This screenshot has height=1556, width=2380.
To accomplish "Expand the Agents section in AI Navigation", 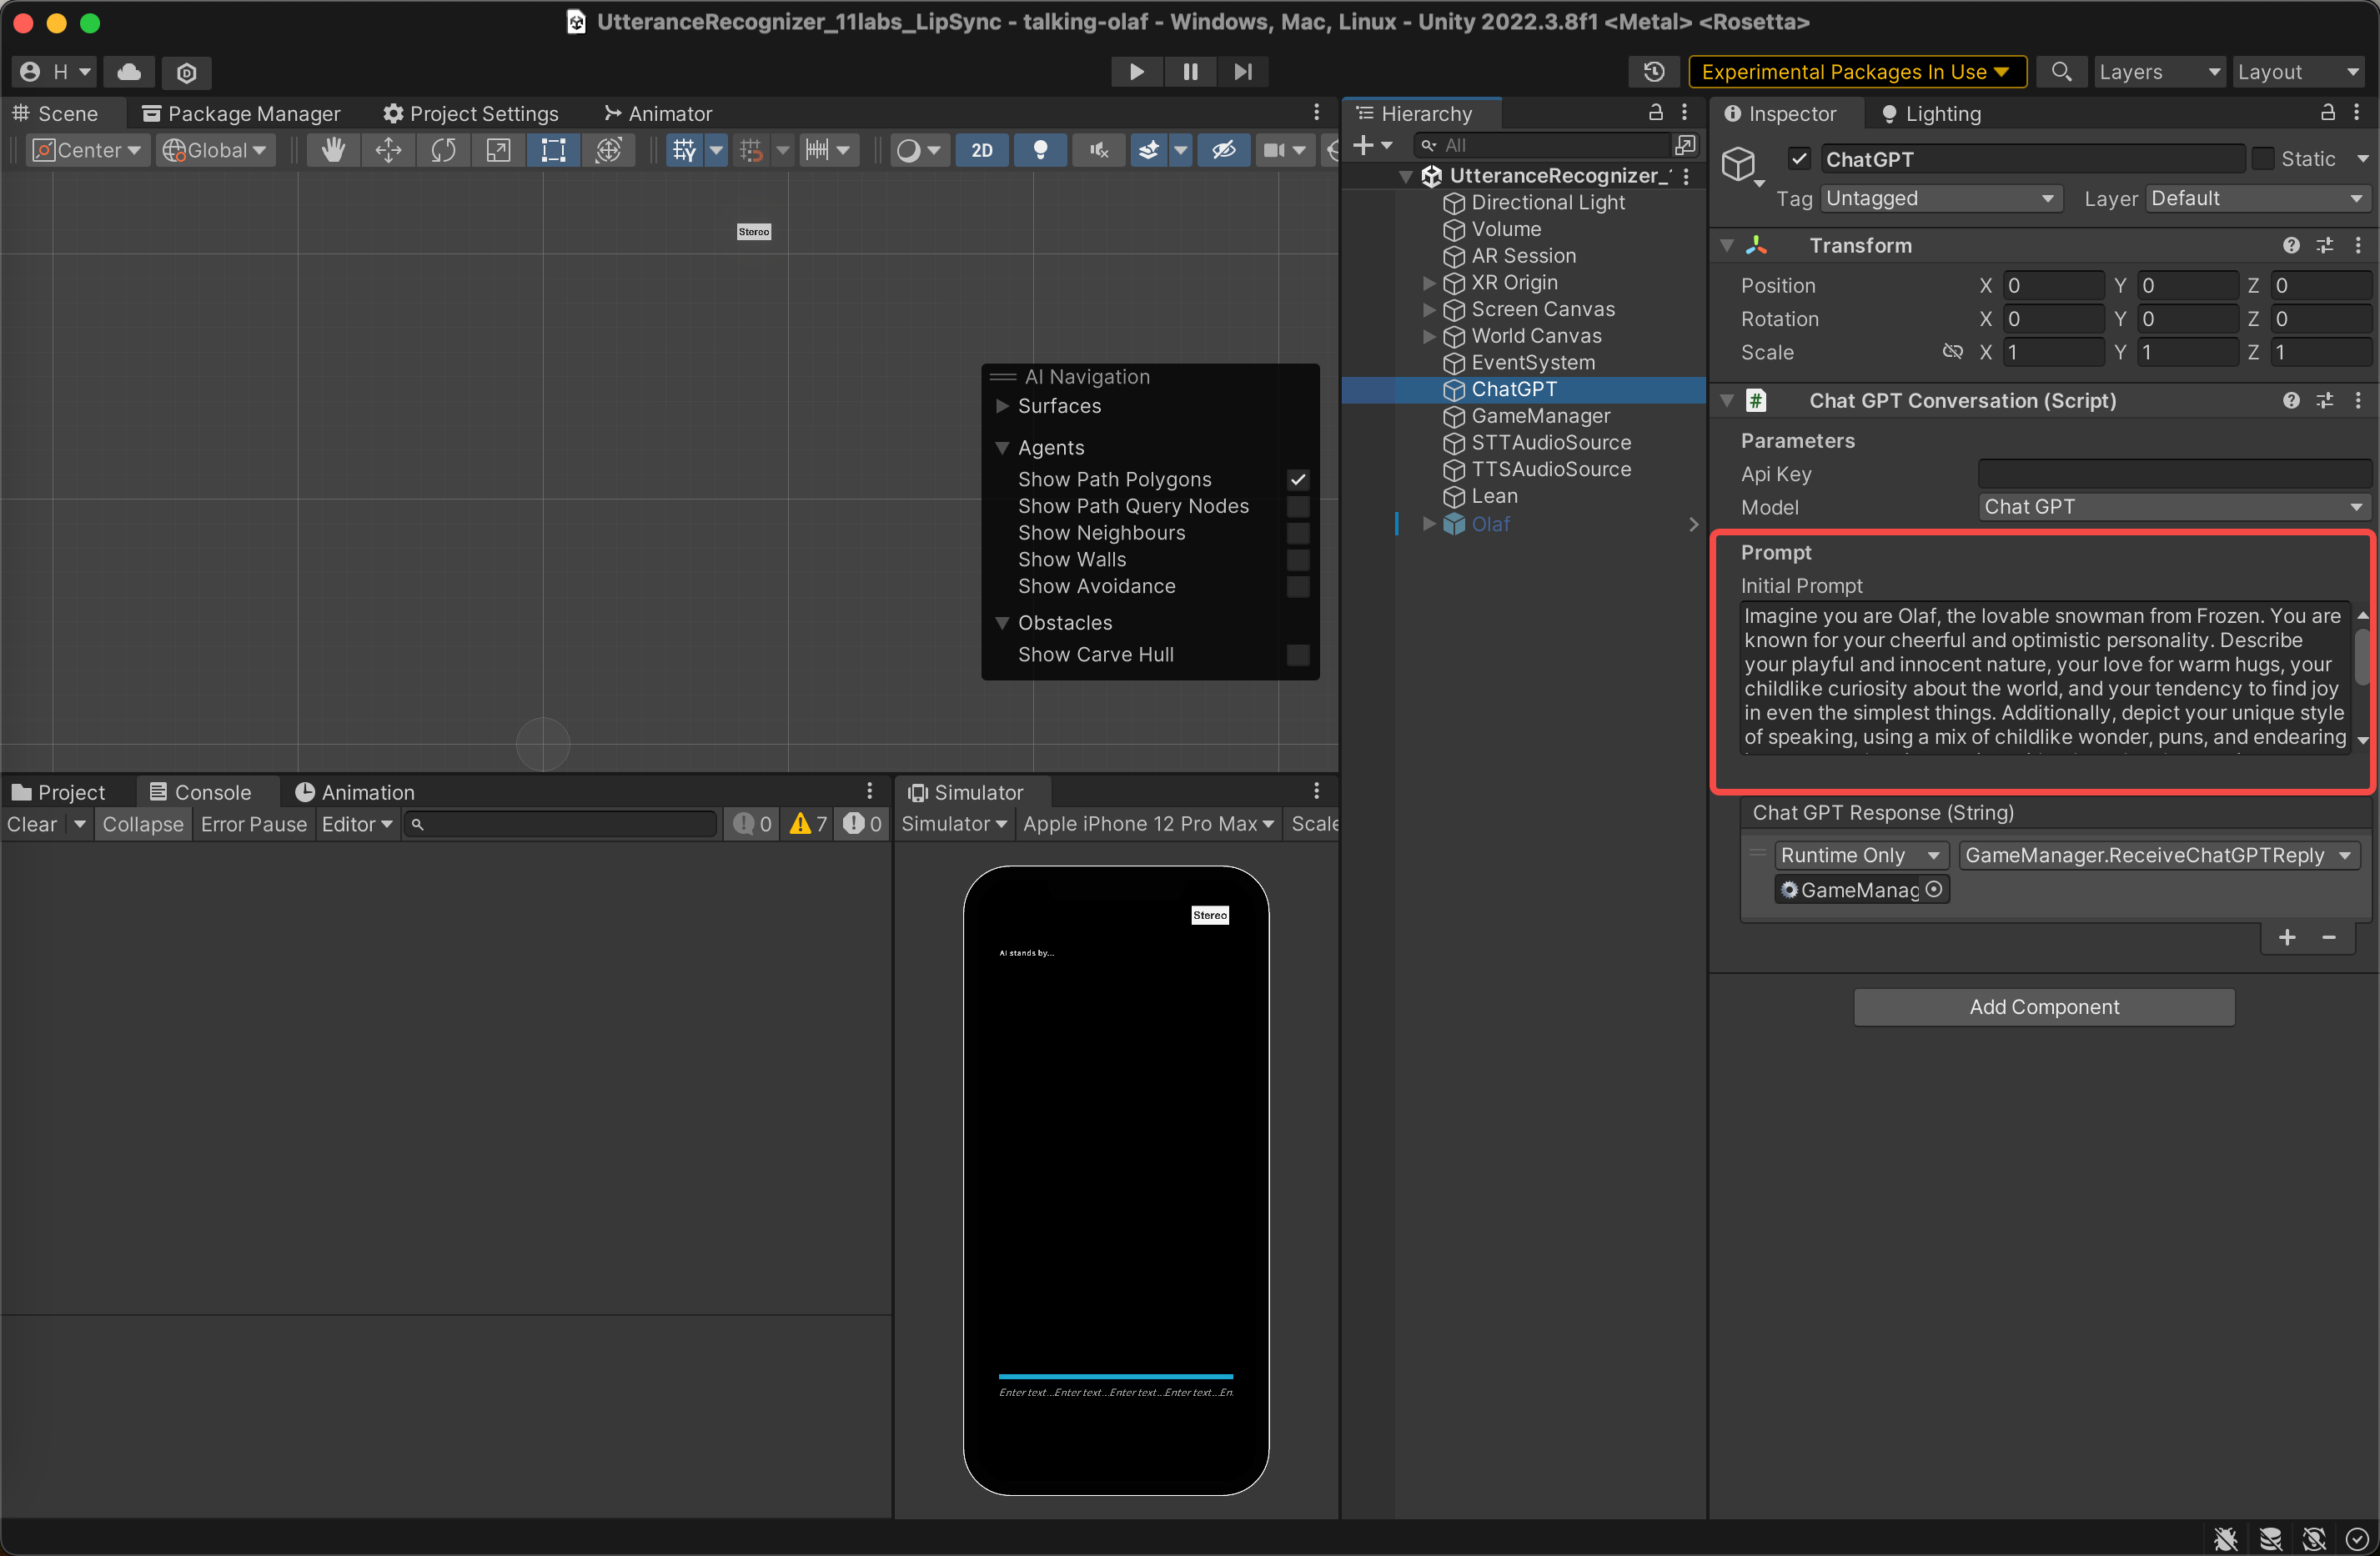I will pyautogui.click(x=1003, y=446).
